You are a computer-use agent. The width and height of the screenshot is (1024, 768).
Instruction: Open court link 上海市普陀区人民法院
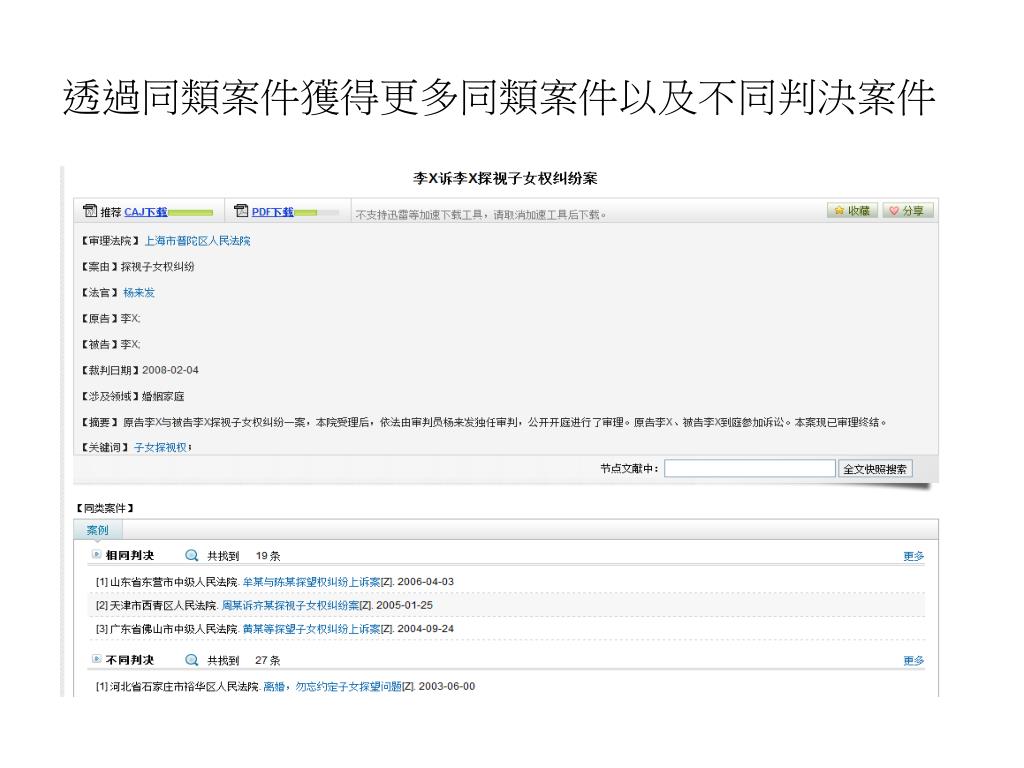point(197,241)
